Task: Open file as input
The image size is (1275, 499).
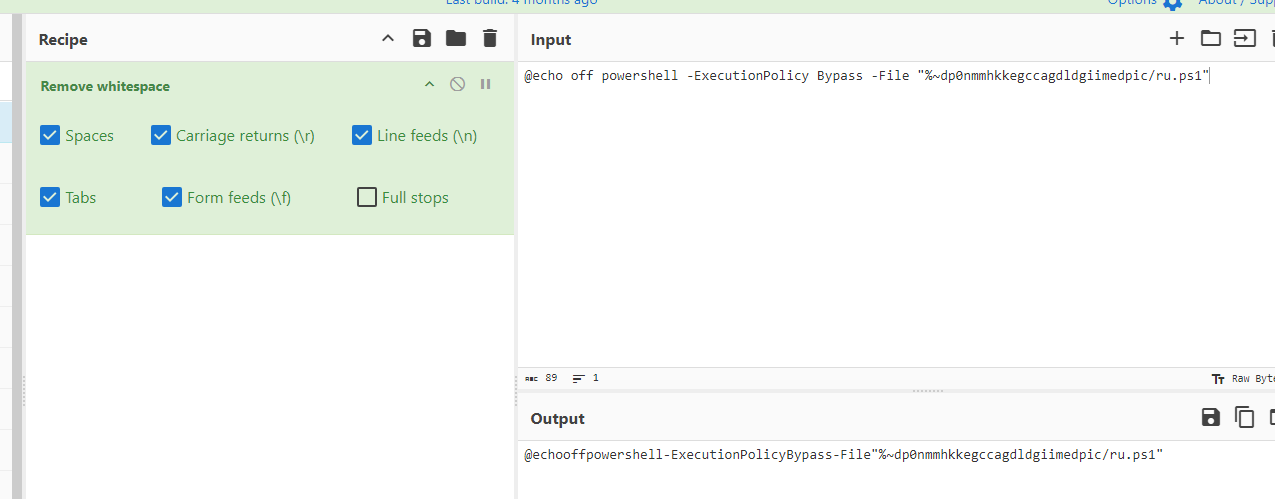Action: [1244, 39]
